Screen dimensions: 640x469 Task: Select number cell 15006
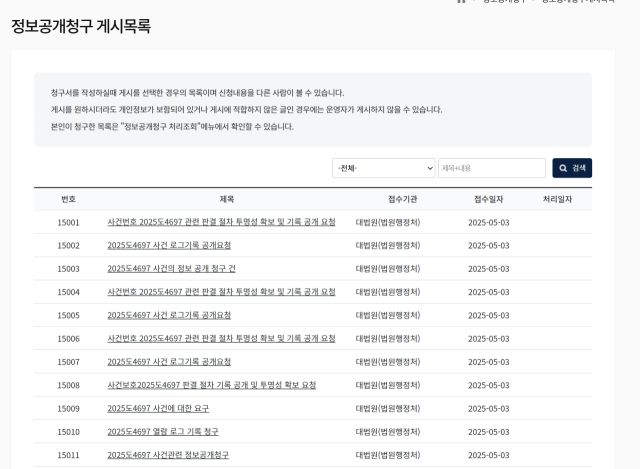point(68,339)
